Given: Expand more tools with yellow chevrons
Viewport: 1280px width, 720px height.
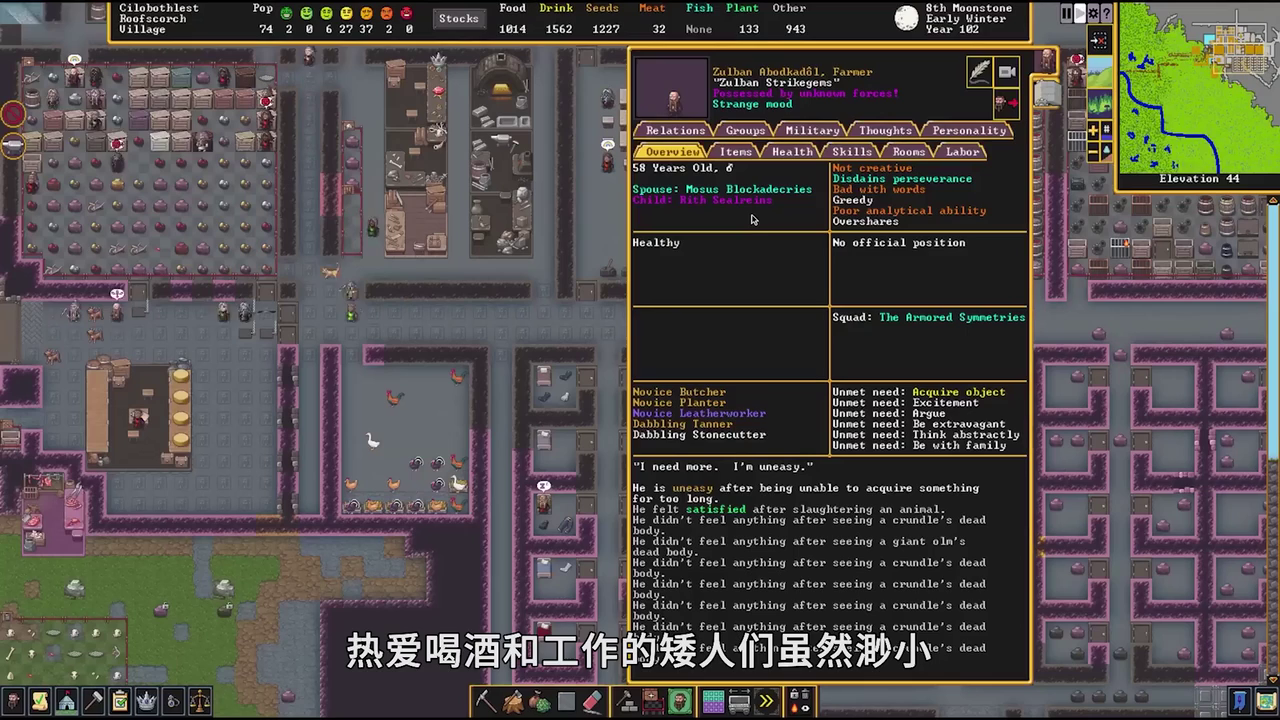Looking at the screenshot, I should [766, 701].
